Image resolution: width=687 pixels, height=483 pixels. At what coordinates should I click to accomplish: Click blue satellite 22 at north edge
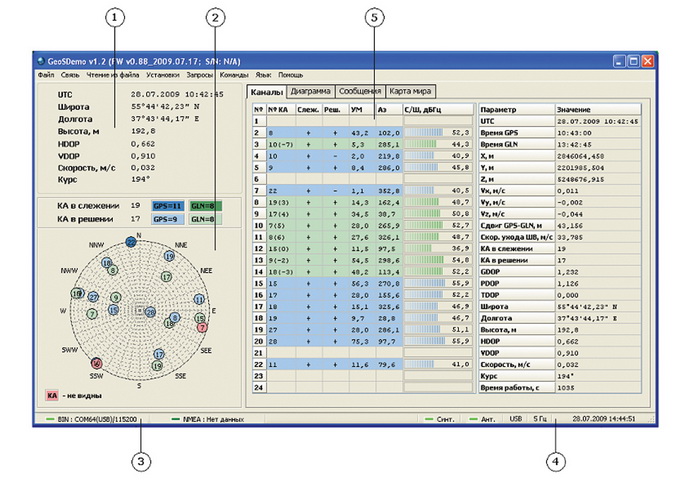(x=131, y=242)
